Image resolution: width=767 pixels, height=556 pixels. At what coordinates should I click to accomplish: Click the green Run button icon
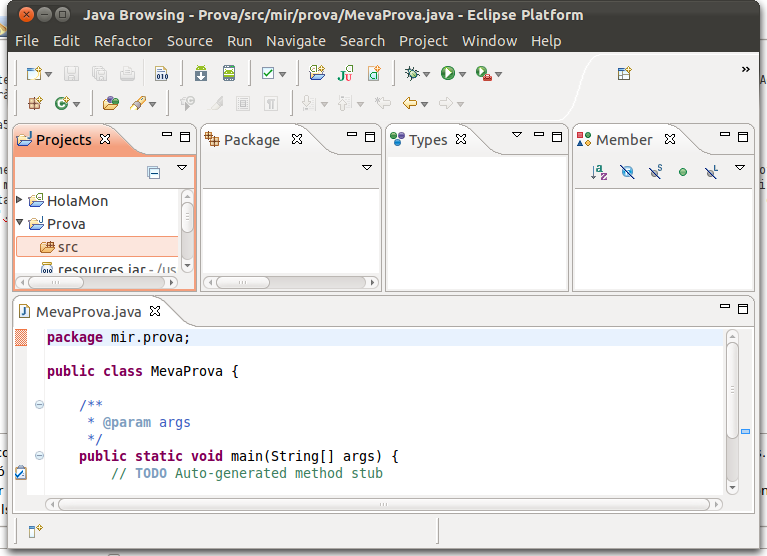[447, 73]
